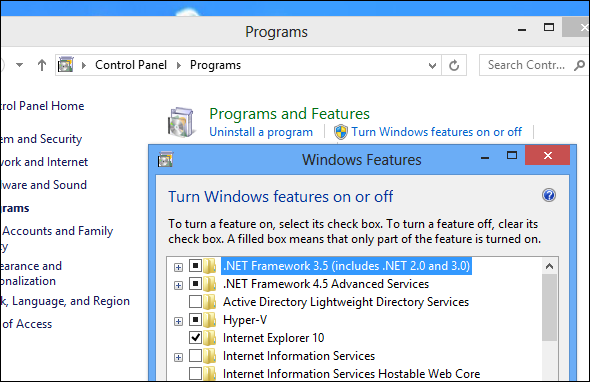Screen dimensions: 590x382
Task: Enable Active Directory Lightweight Directory Services checkbox
Action: coord(195,301)
